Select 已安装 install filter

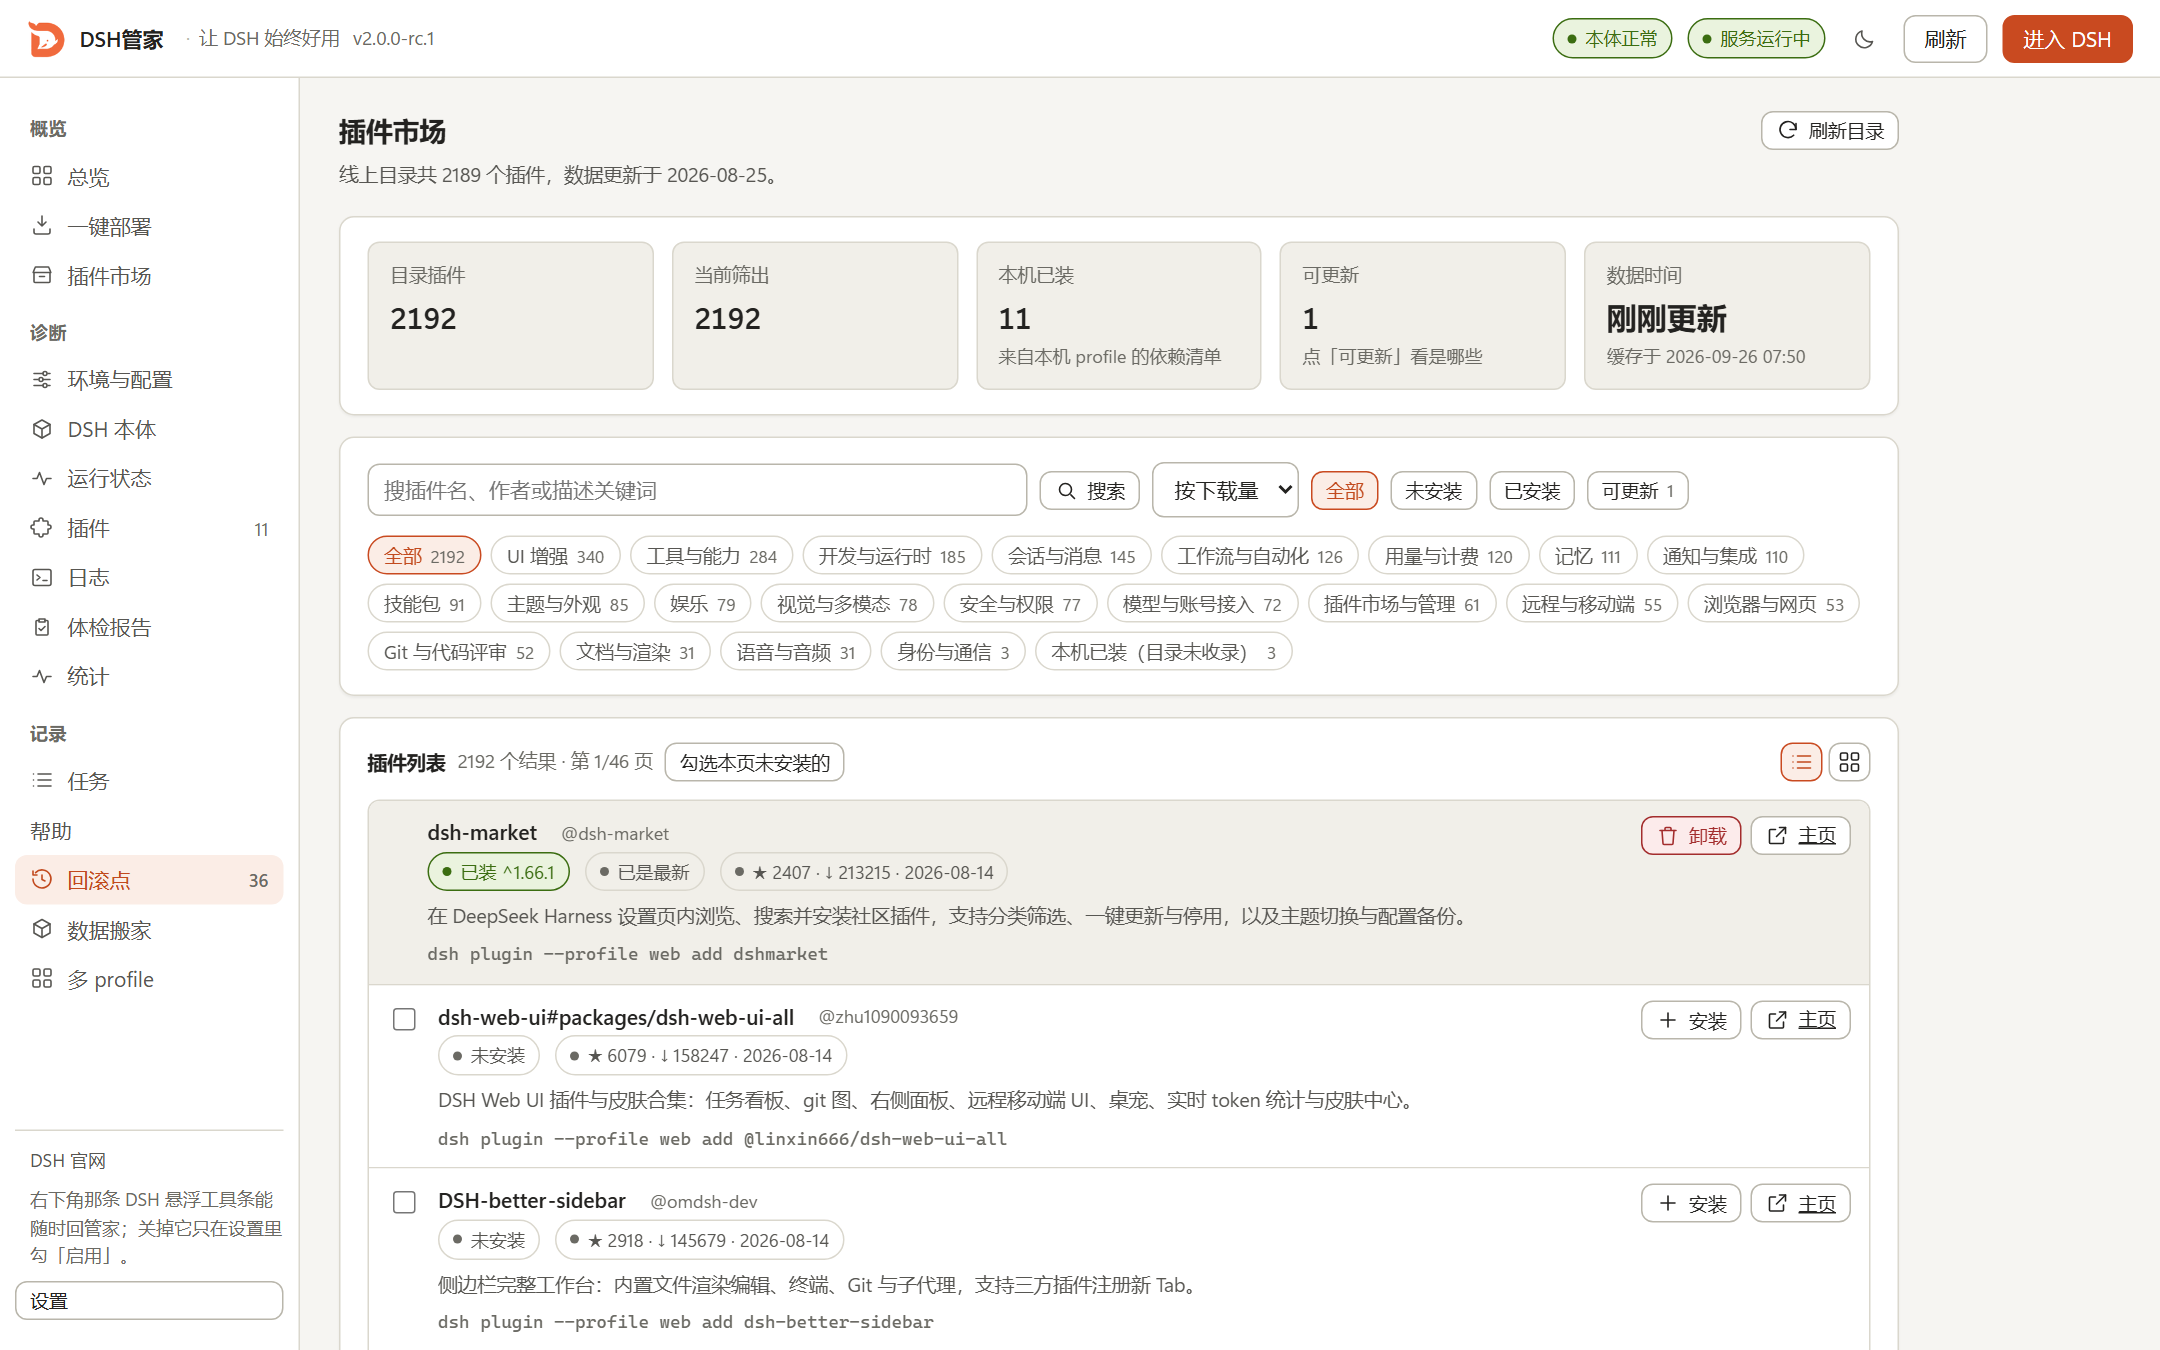coord(1532,491)
